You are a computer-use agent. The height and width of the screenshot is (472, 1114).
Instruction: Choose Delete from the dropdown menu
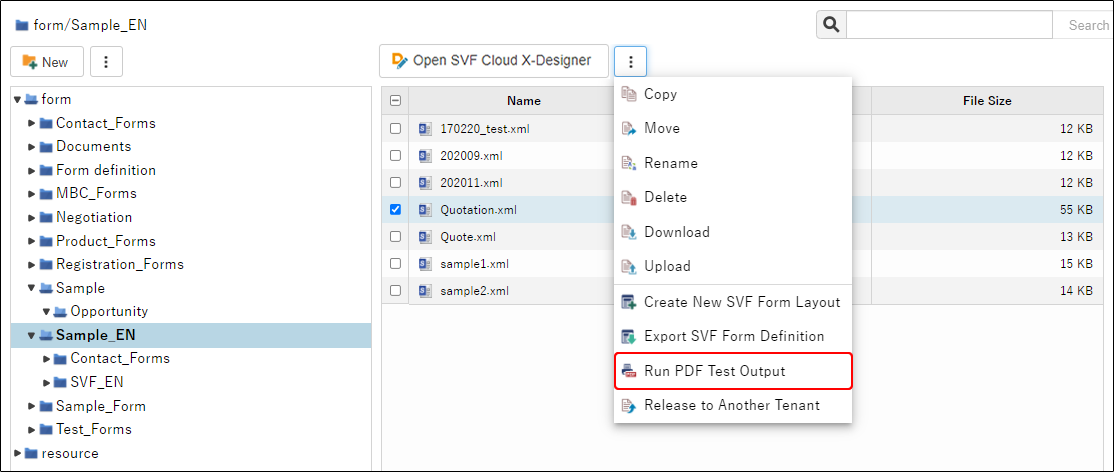tap(732, 198)
